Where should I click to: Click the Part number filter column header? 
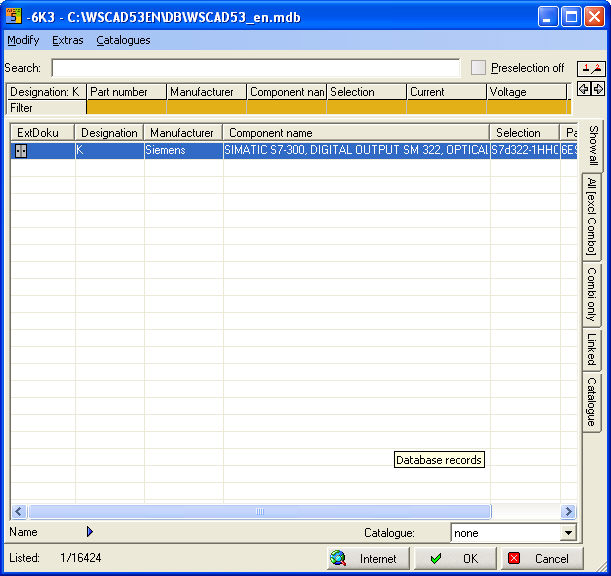point(126,92)
